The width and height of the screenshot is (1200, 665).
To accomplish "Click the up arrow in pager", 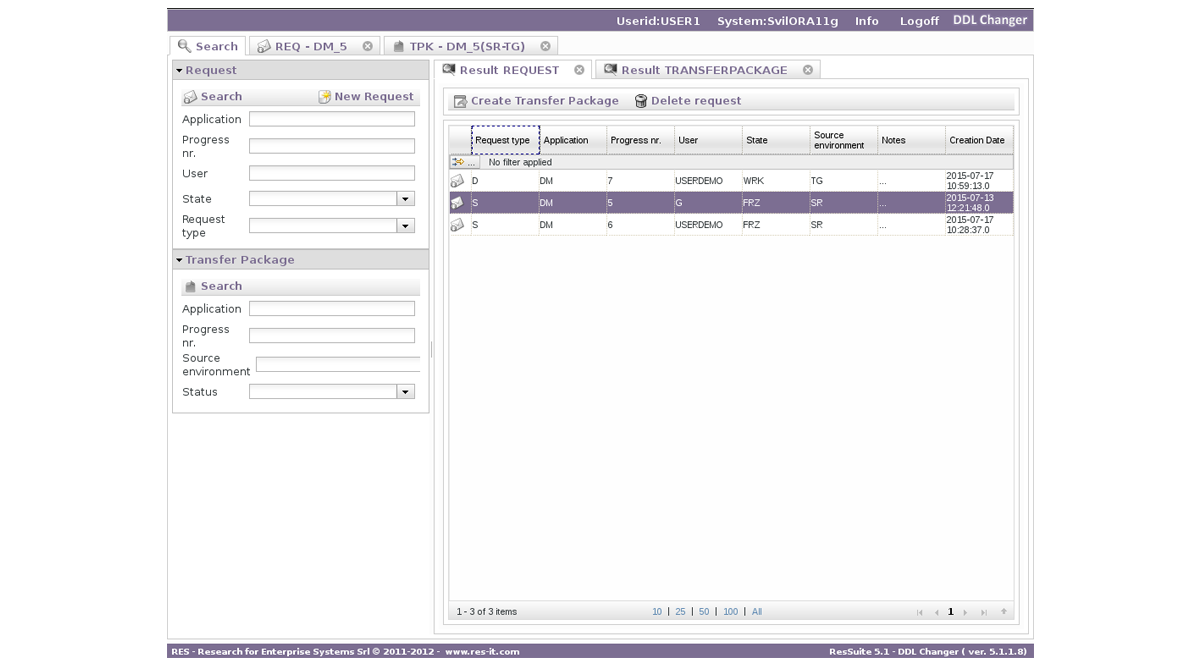I will (x=1004, y=612).
